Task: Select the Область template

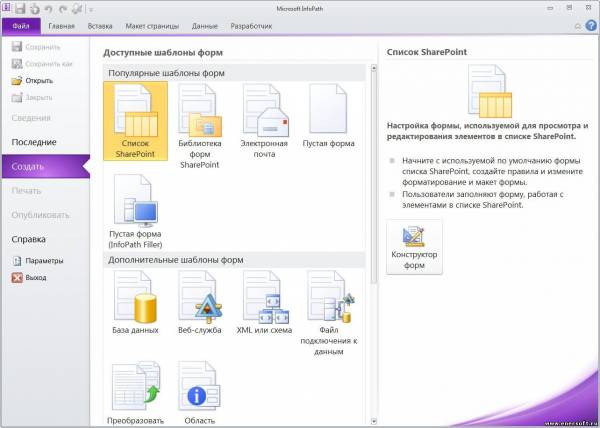Action: pos(200,393)
